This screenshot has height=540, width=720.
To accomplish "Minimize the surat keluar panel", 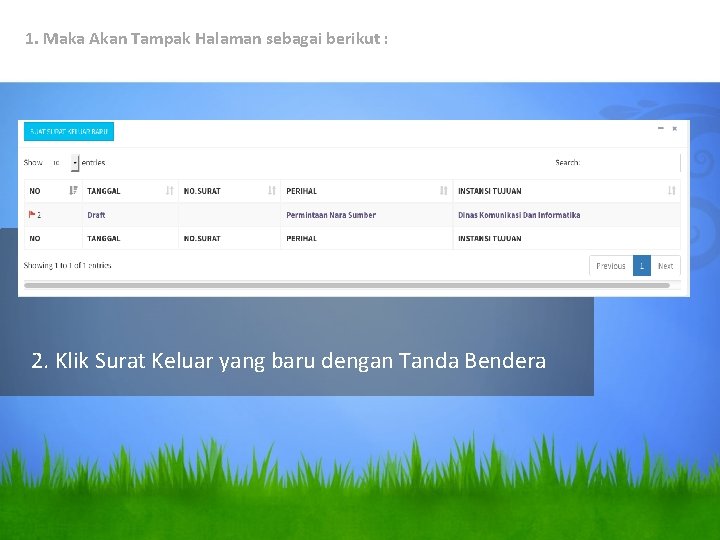I will click(x=661, y=129).
